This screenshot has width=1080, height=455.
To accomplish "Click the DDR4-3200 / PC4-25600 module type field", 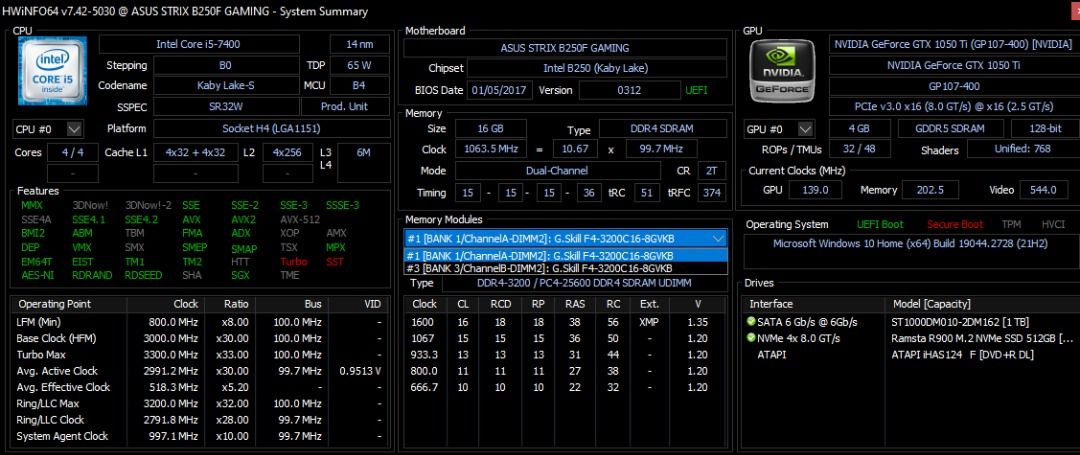I will point(584,283).
